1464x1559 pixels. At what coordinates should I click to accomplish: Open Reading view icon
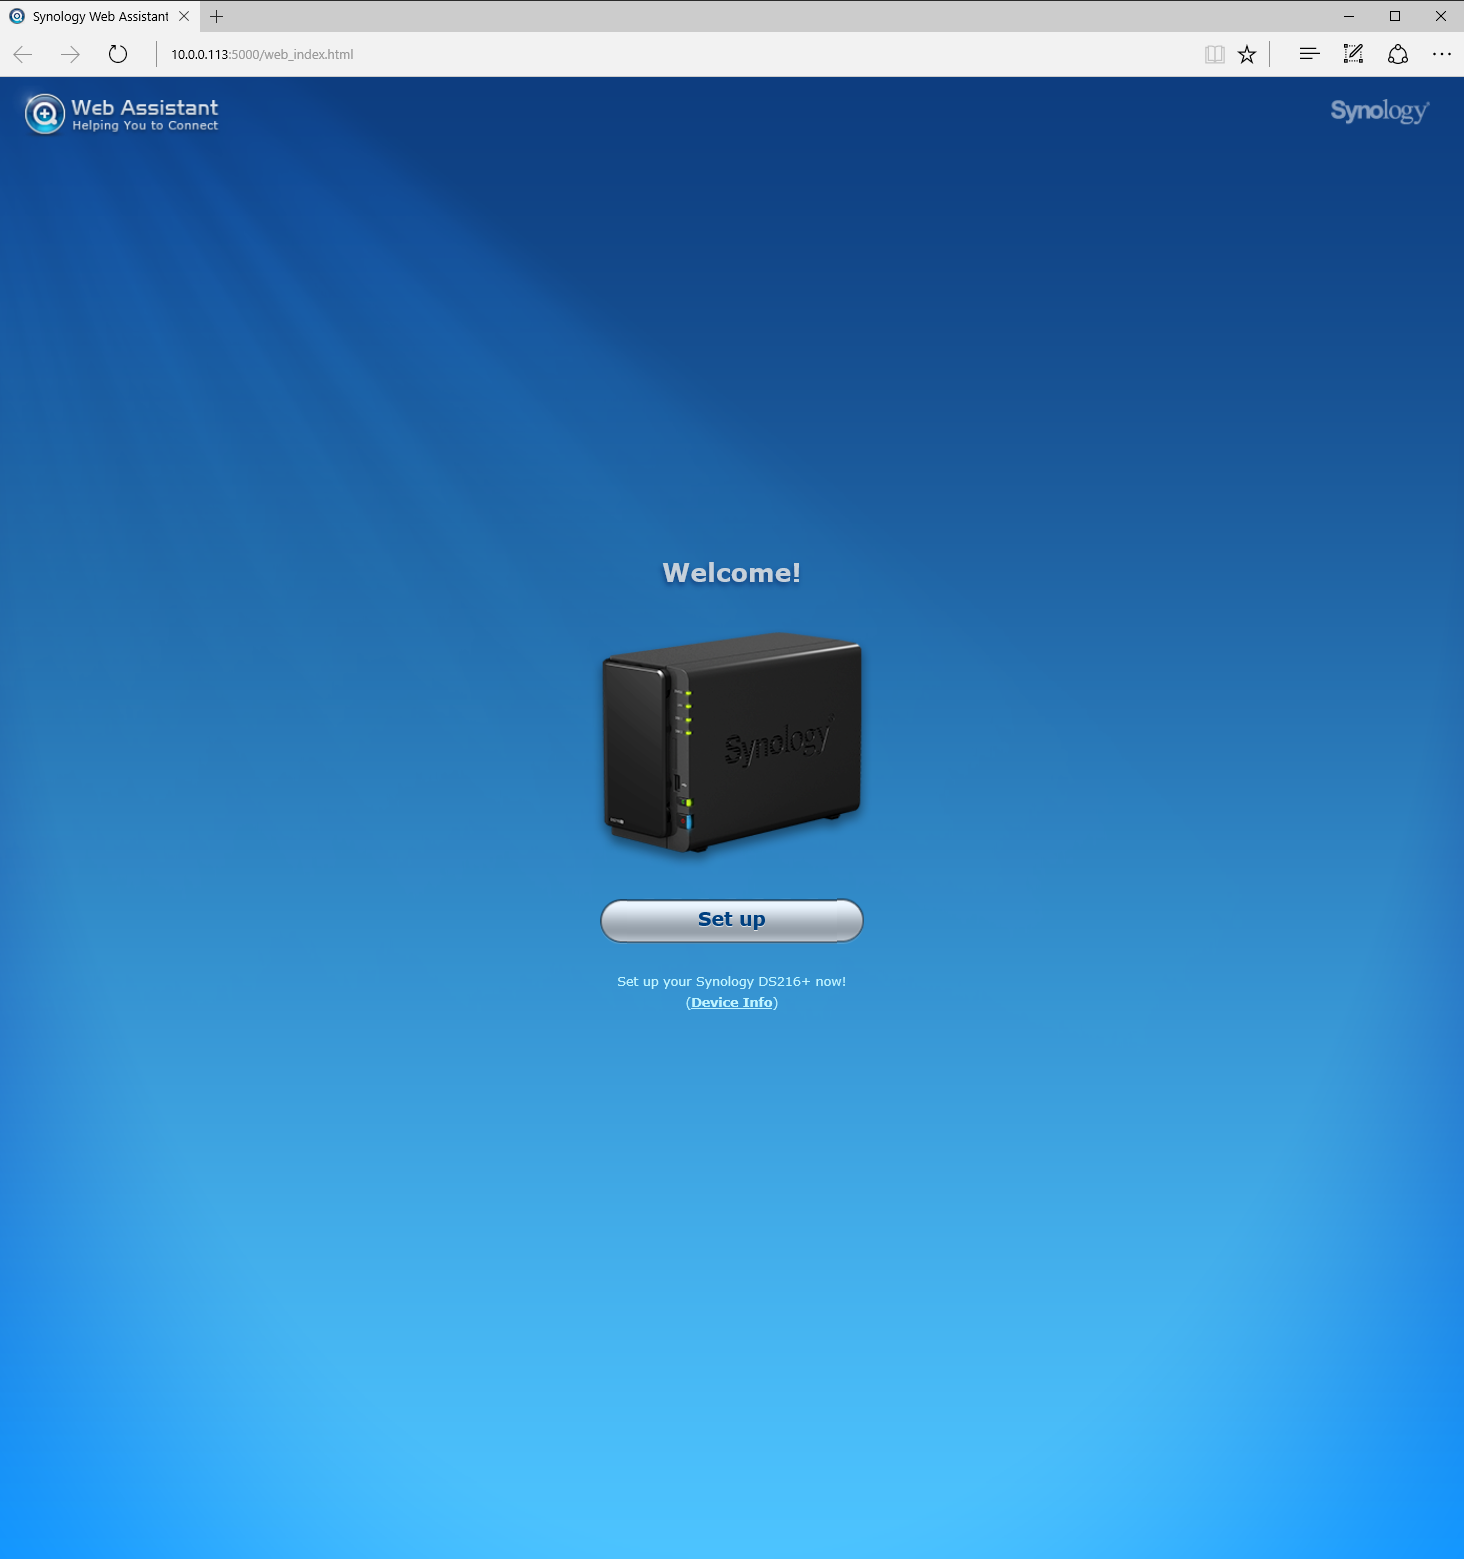tap(1215, 54)
